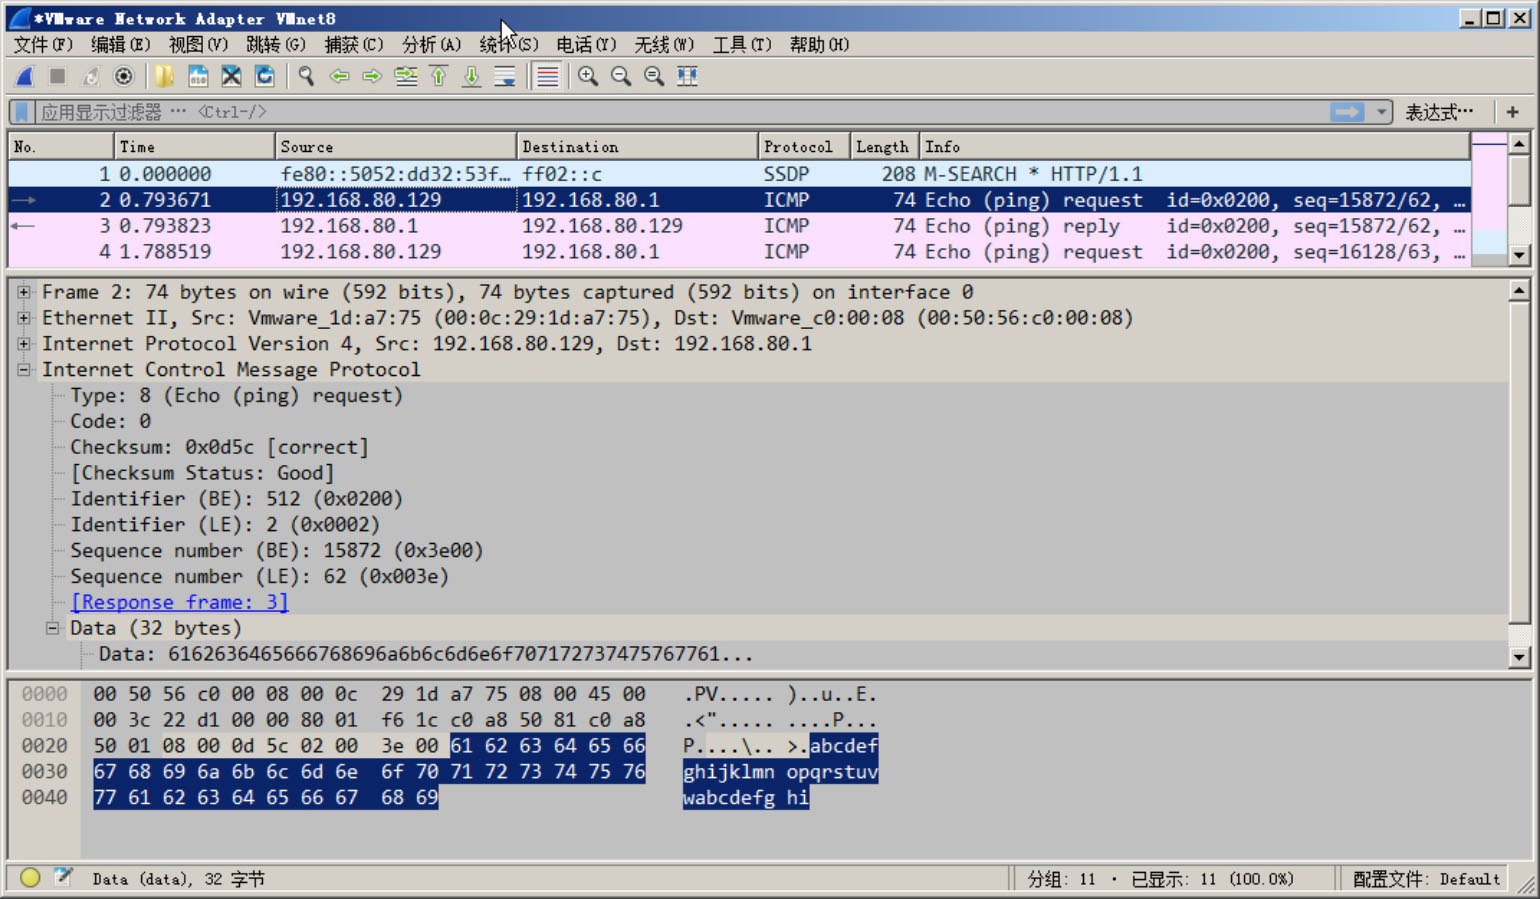This screenshot has height=899, width=1540.
Task: Open the 工具(T) menu
Action: click(742, 44)
